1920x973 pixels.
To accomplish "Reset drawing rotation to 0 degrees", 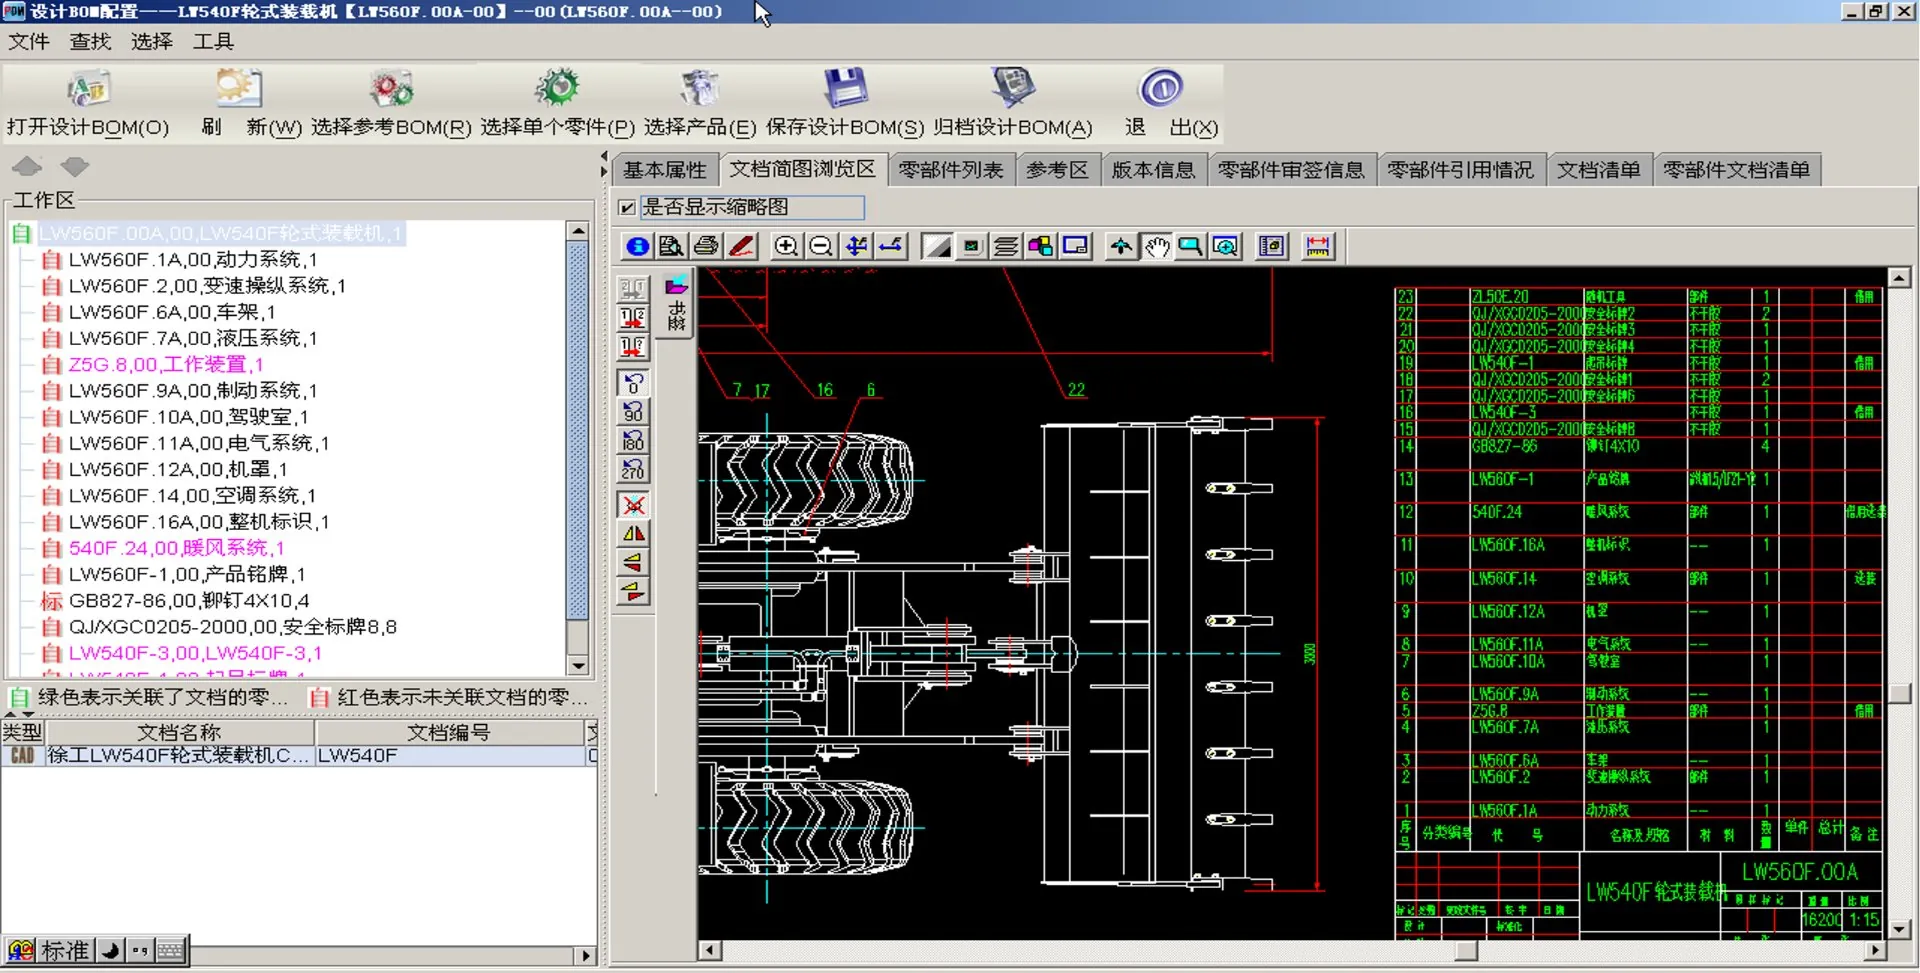I will (x=633, y=383).
